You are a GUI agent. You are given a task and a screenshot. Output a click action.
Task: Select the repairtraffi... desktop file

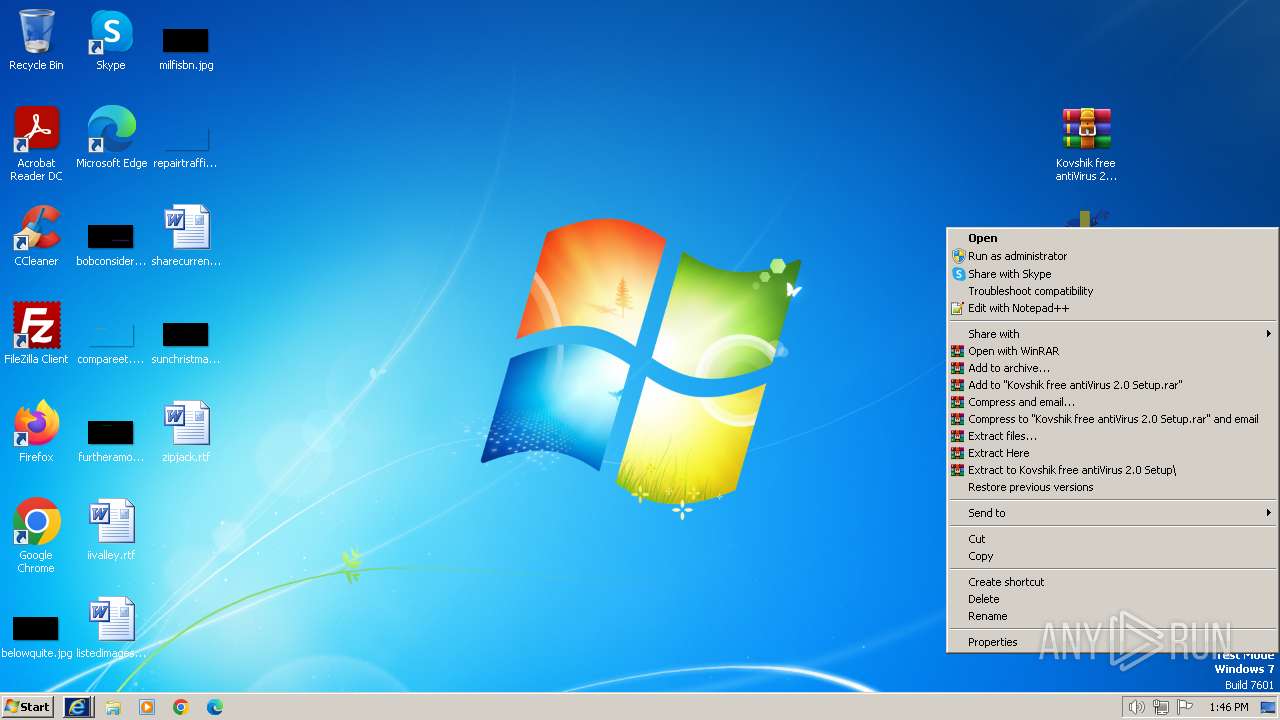(x=186, y=145)
